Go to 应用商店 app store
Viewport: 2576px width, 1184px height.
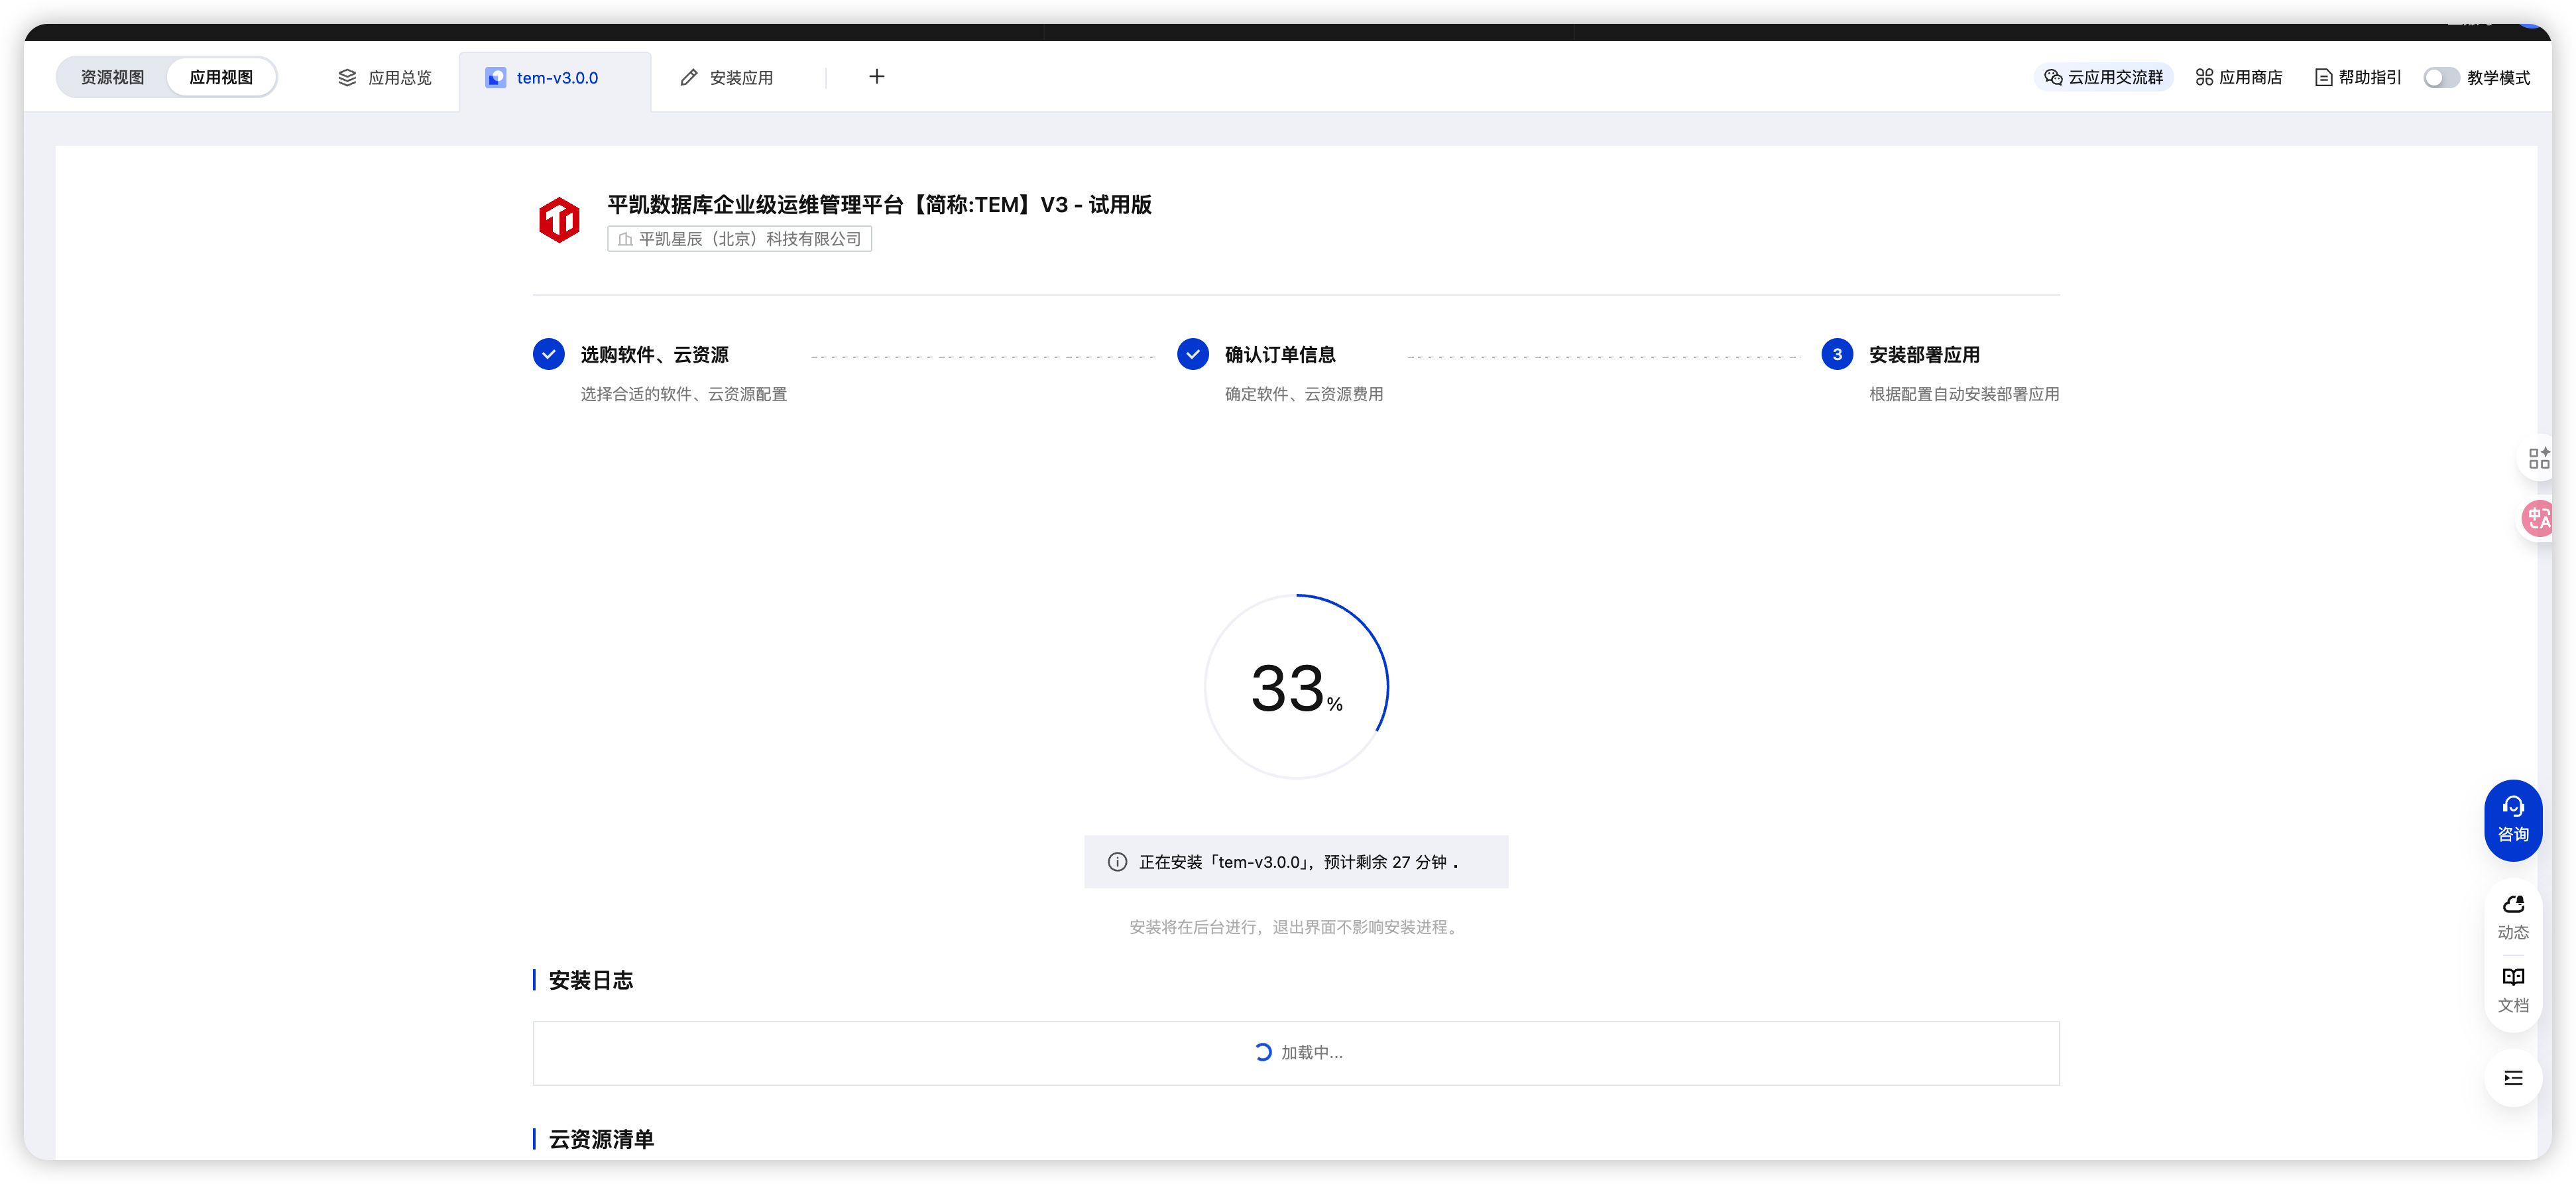click(x=2238, y=77)
